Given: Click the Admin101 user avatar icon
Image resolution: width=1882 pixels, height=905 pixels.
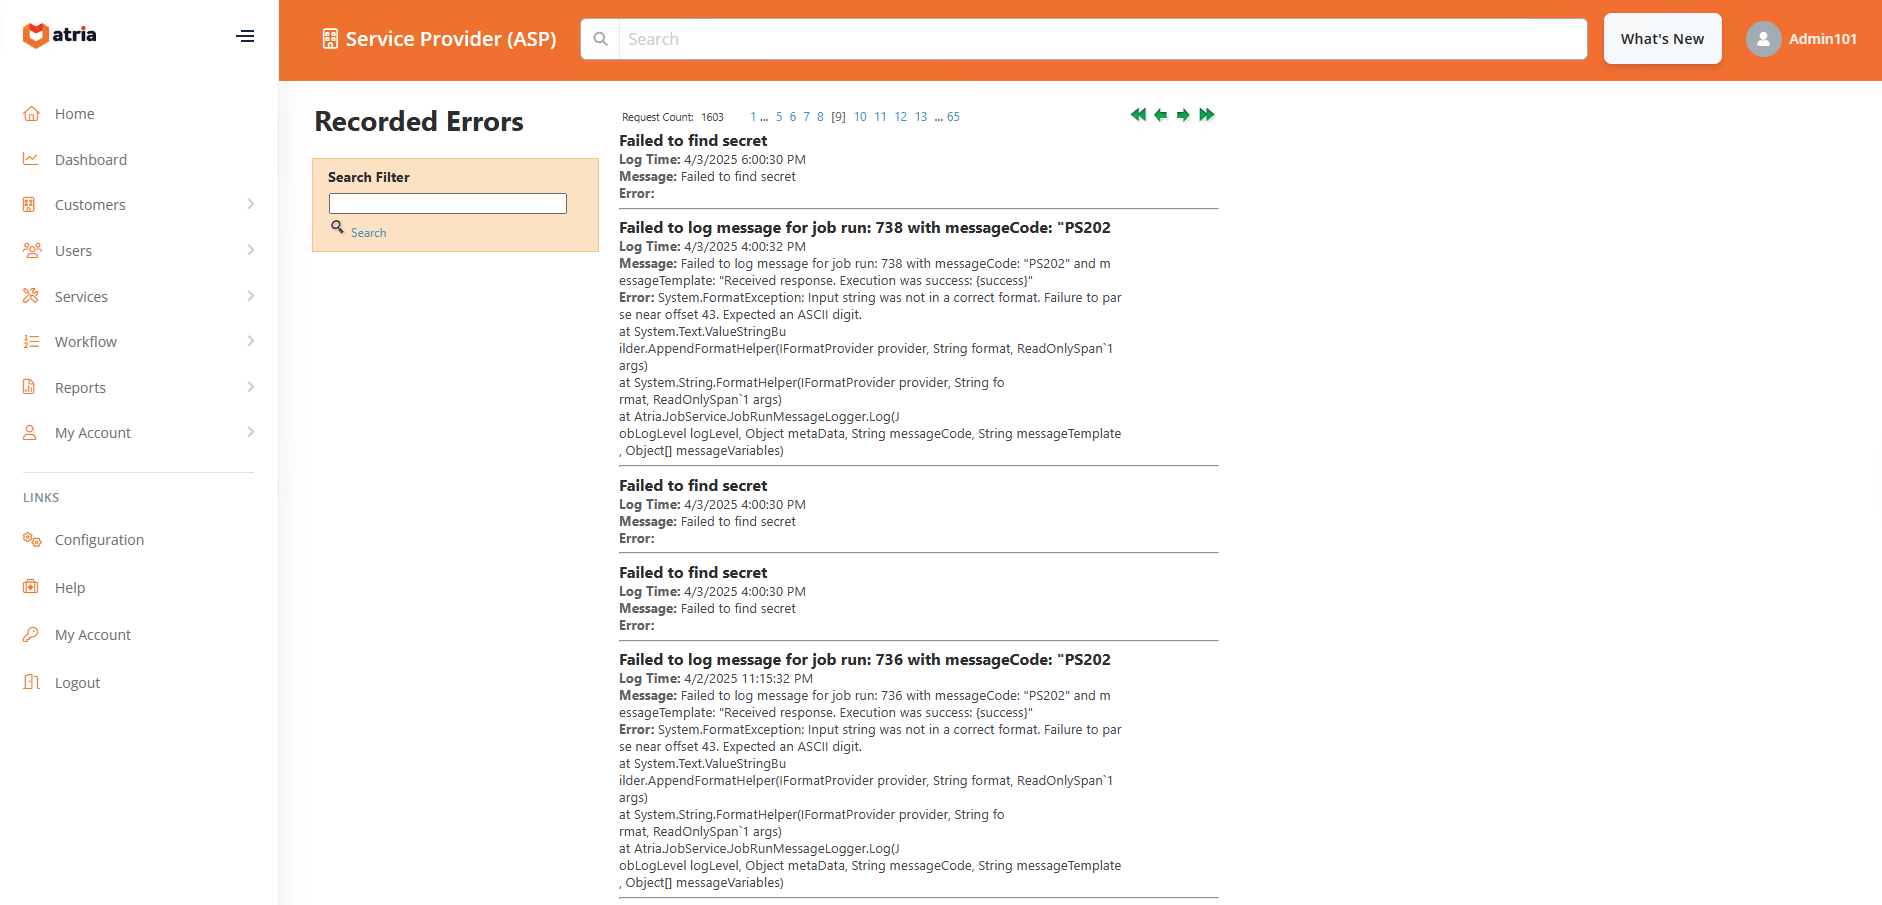Looking at the screenshot, I should pos(1763,39).
